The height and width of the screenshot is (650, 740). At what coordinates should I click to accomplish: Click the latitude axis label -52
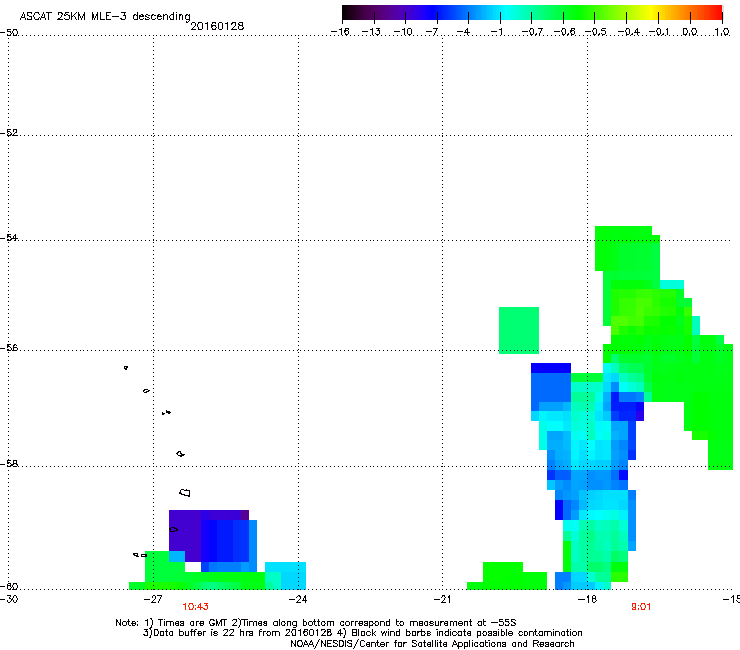[x=9, y=133]
